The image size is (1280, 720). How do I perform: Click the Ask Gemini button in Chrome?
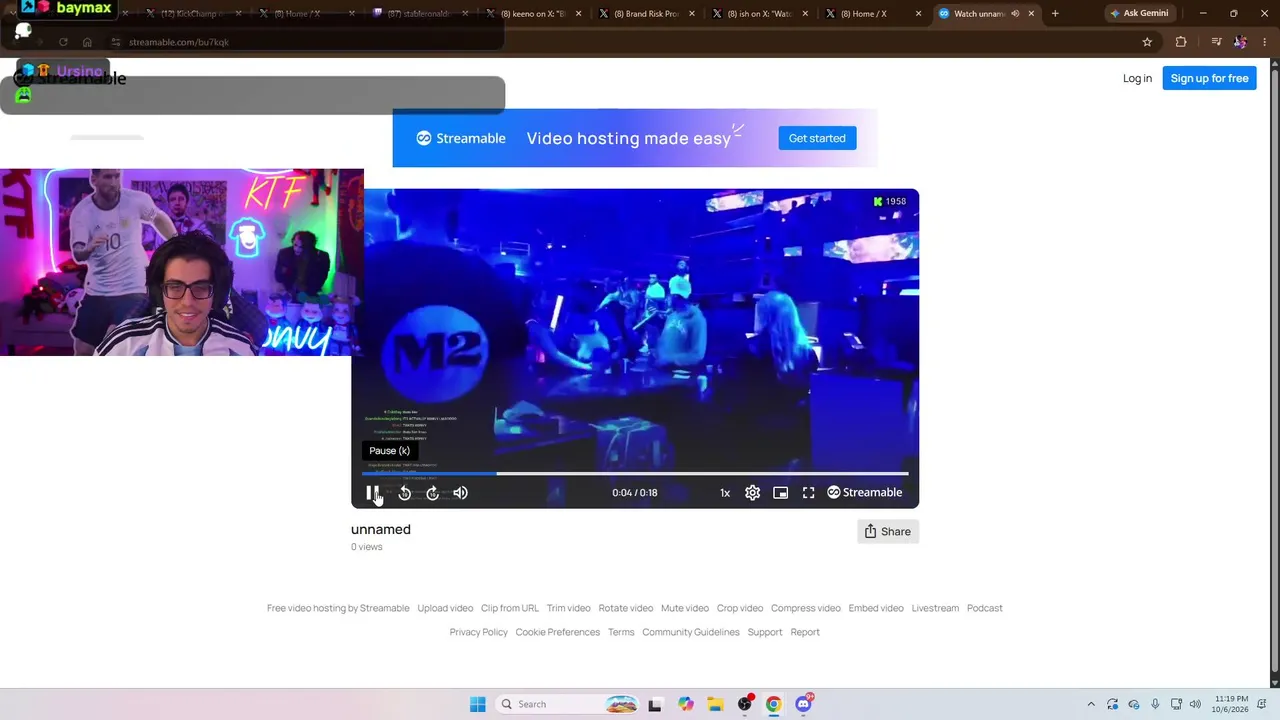tap(1139, 14)
